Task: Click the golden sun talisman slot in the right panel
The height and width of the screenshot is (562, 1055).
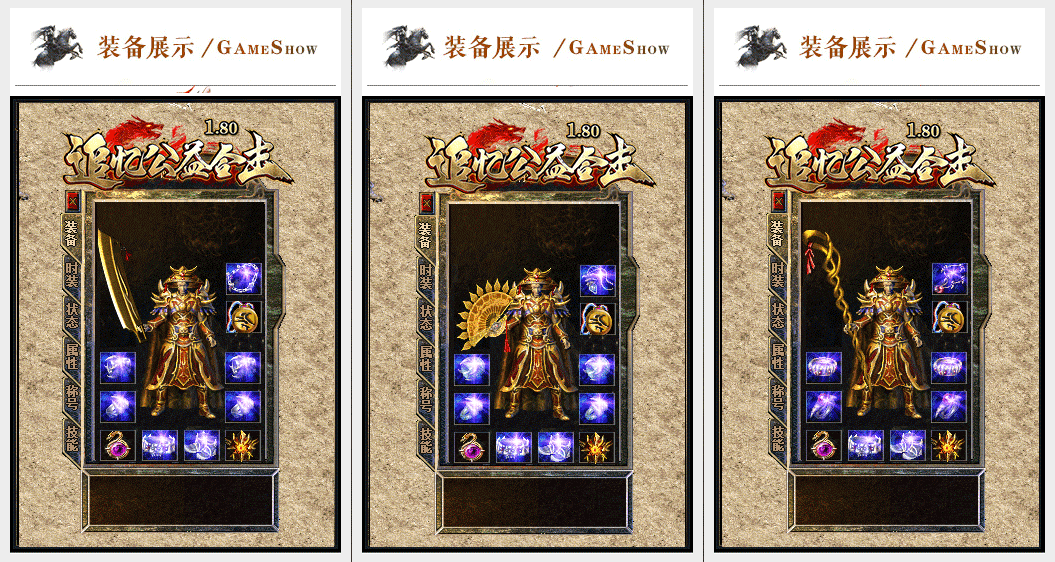Action: click(949, 446)
